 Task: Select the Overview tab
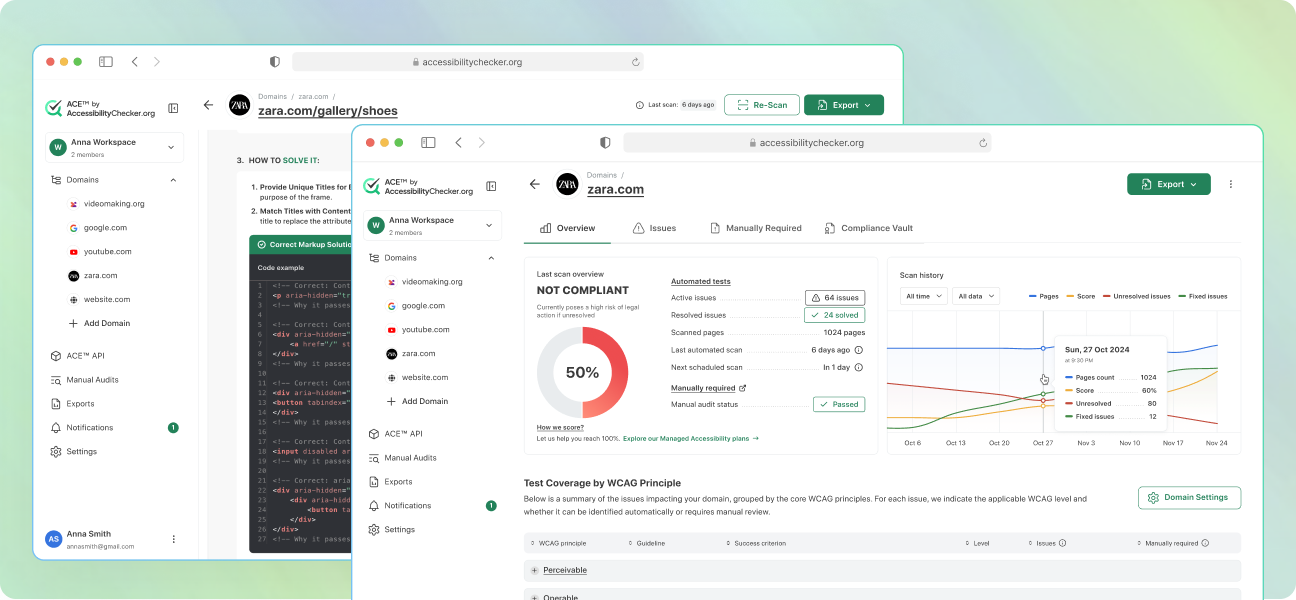click(x=567, y=228)
